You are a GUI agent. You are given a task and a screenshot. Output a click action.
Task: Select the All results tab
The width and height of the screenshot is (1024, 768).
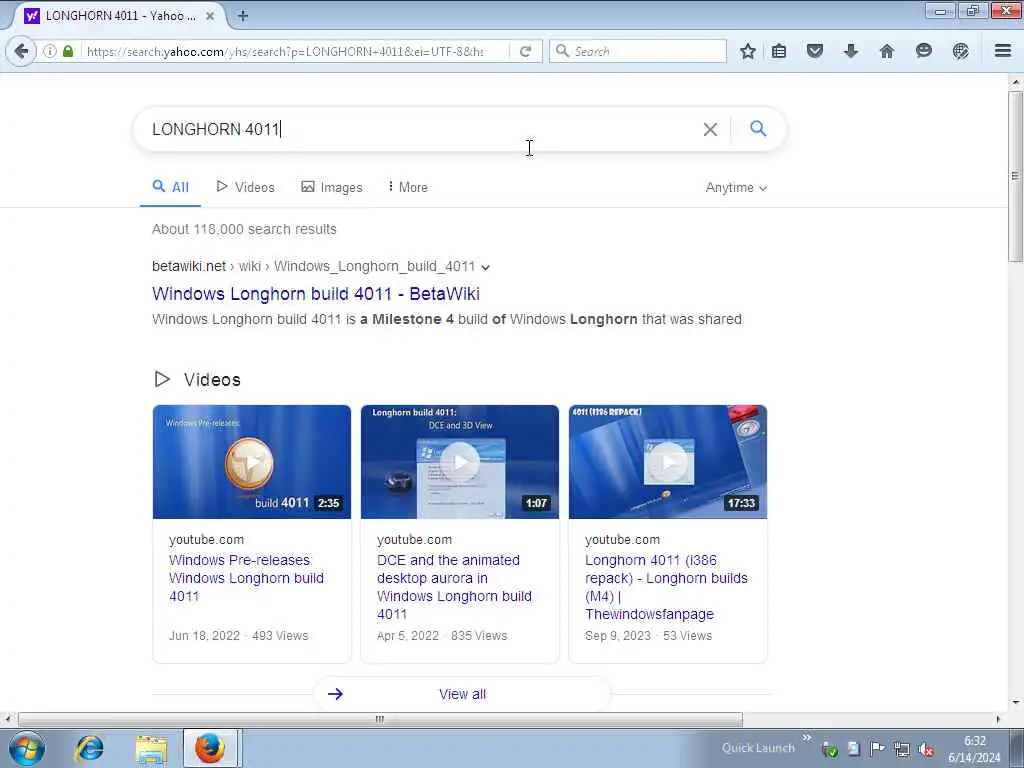coord(170,187)
